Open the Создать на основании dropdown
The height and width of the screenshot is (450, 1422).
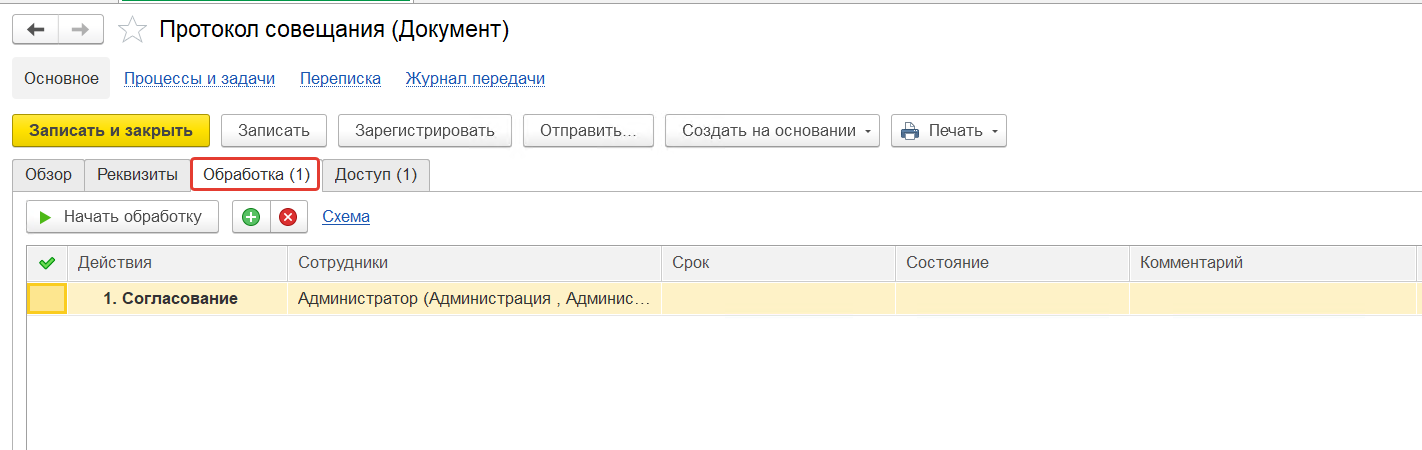click(x=772, y=131)
